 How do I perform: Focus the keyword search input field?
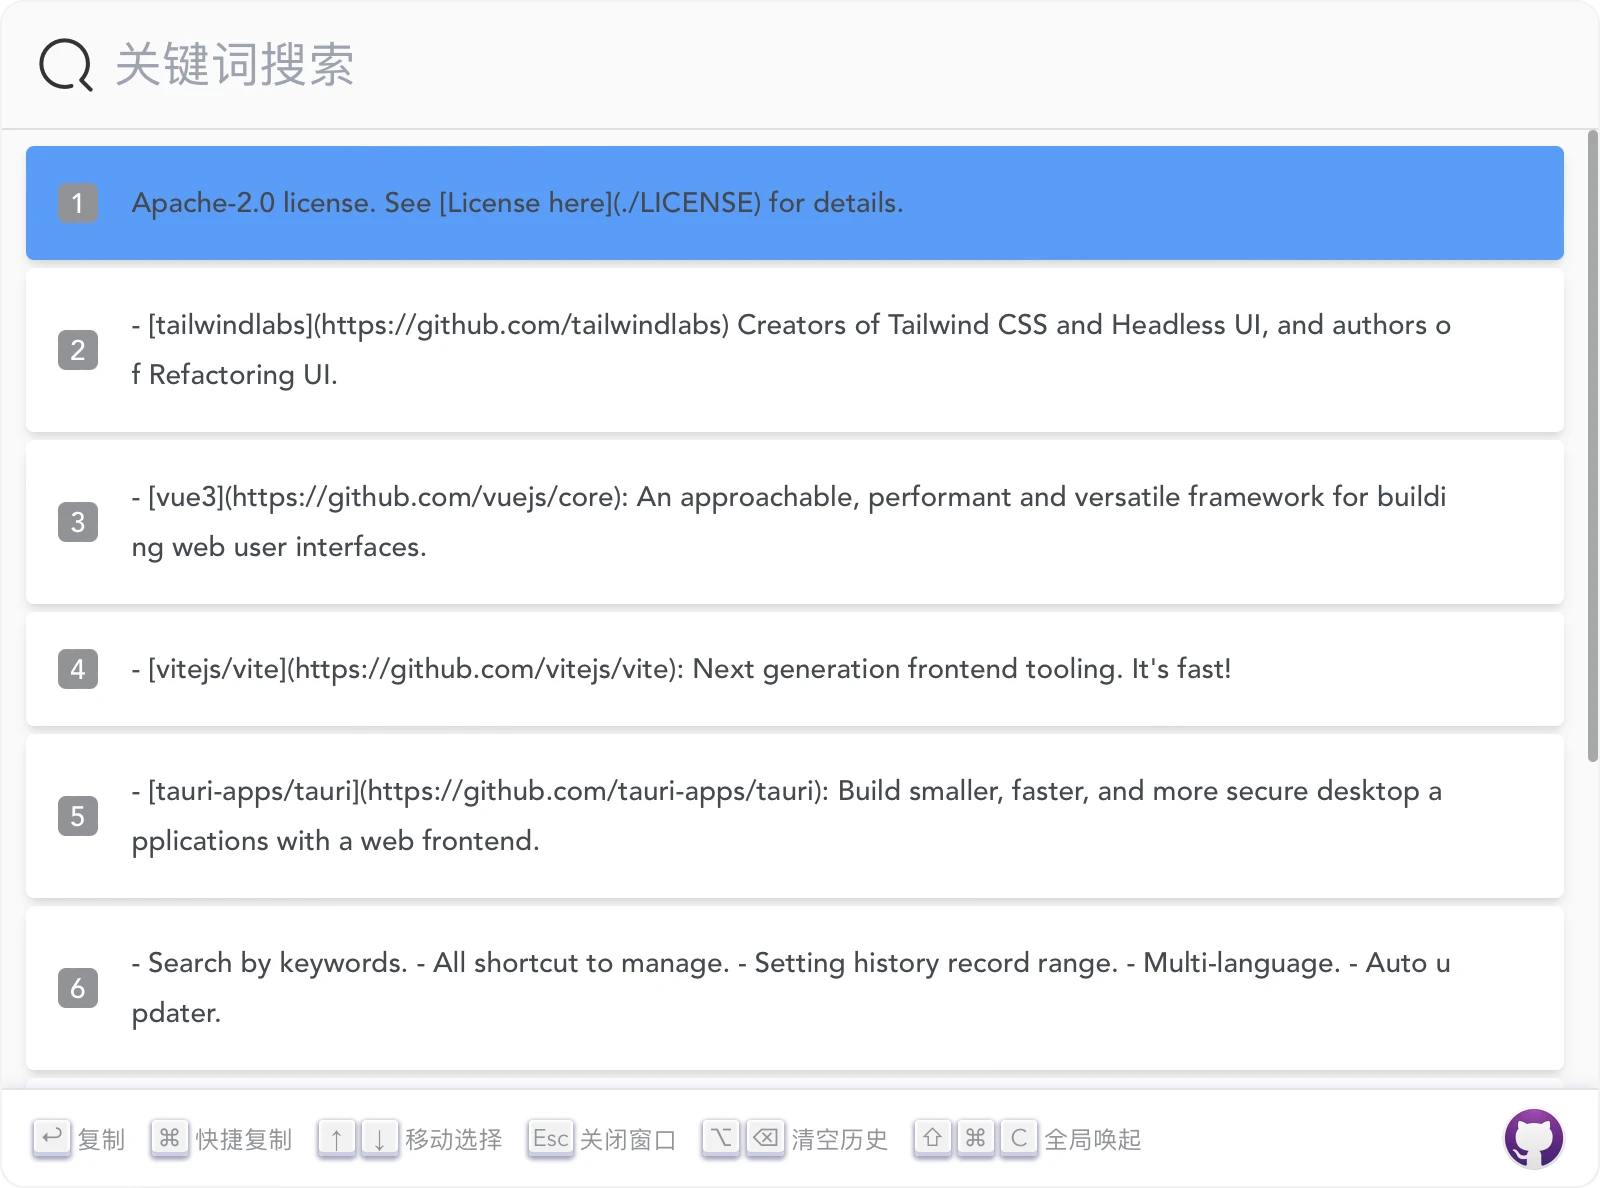(x=800, y=65)
